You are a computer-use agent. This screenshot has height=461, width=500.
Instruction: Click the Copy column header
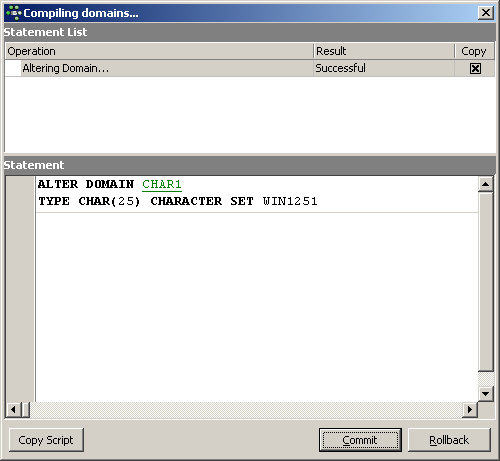pyautogui.click(x=474, y=51)
